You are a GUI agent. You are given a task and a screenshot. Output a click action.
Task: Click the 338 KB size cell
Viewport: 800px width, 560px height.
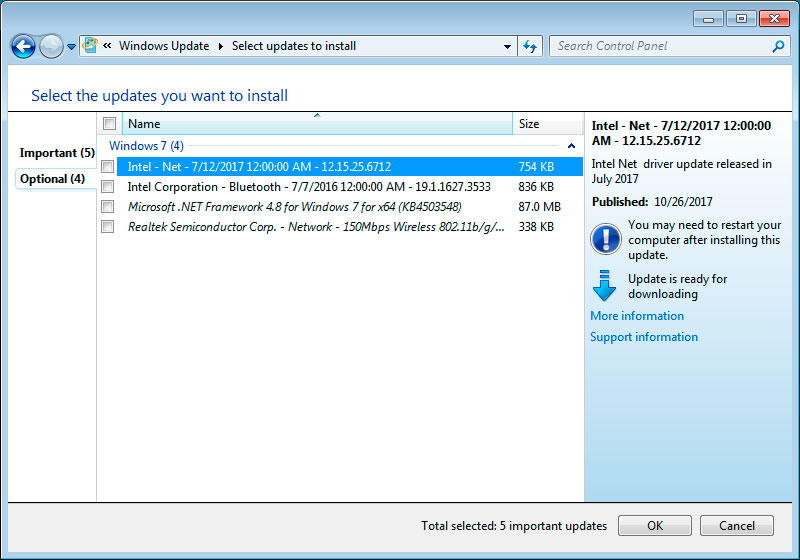coord(536,226)
